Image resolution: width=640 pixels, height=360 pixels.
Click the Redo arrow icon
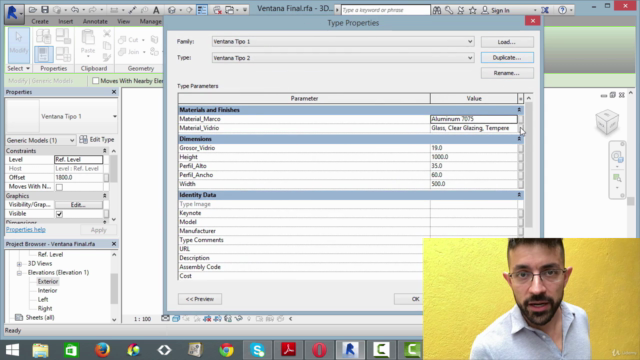93,10
